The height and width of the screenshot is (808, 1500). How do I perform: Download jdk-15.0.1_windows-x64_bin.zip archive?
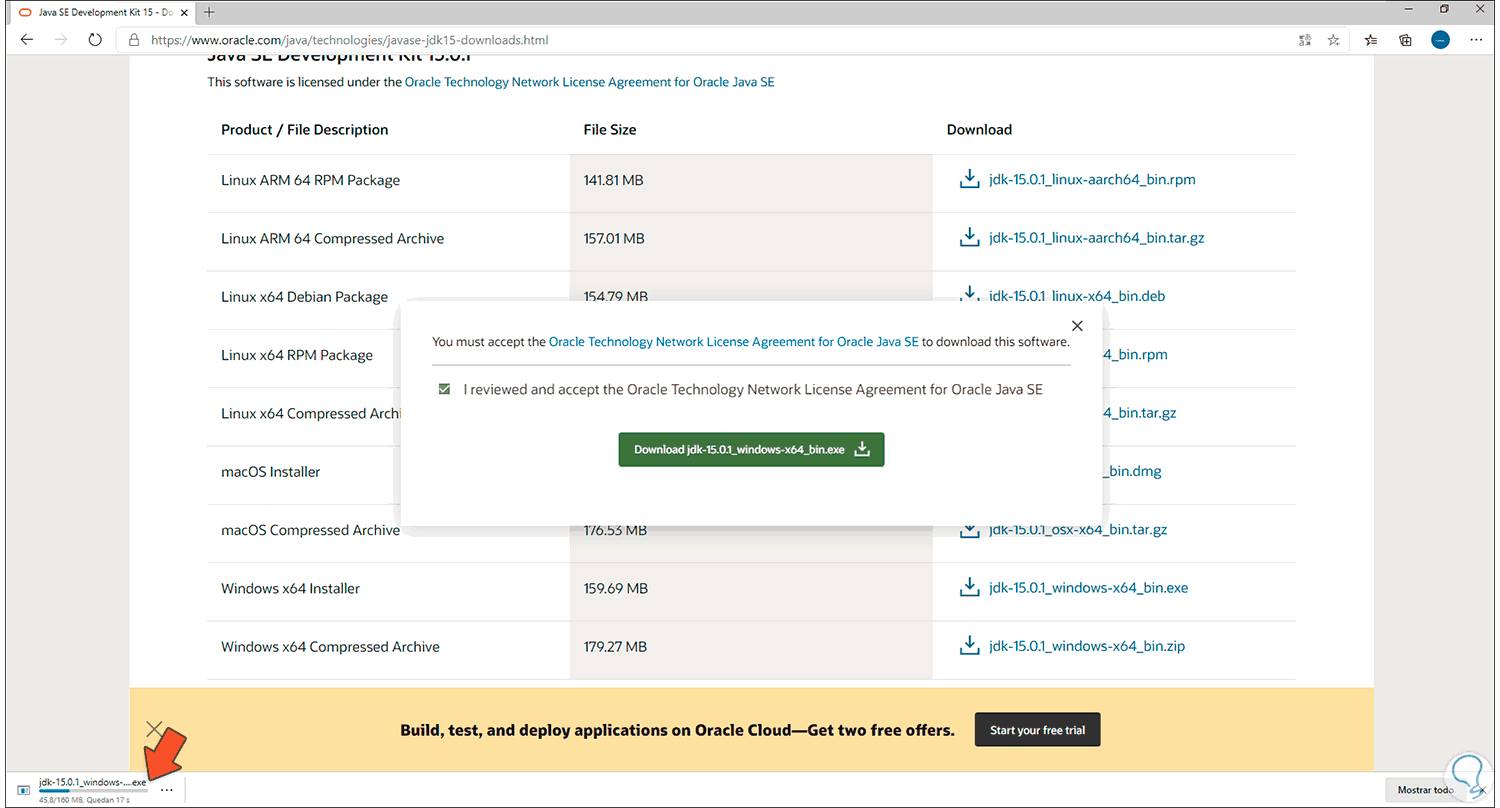[1086, 646]
